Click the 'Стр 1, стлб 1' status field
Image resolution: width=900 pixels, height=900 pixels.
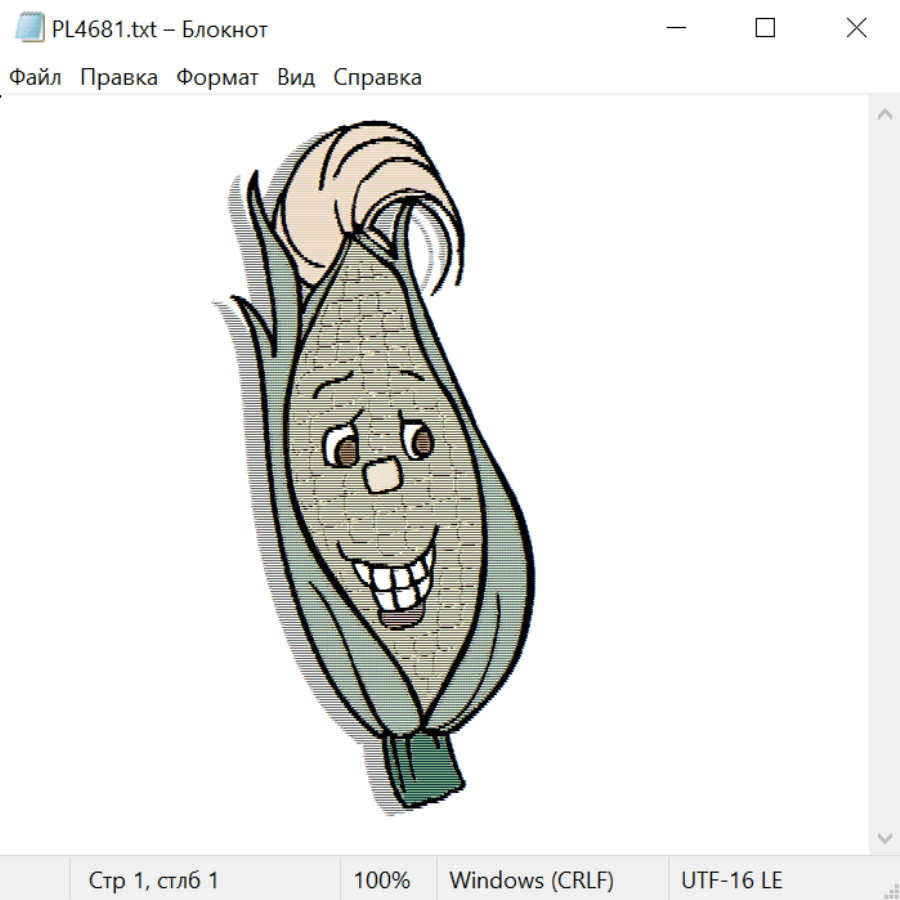pos(153,881)
